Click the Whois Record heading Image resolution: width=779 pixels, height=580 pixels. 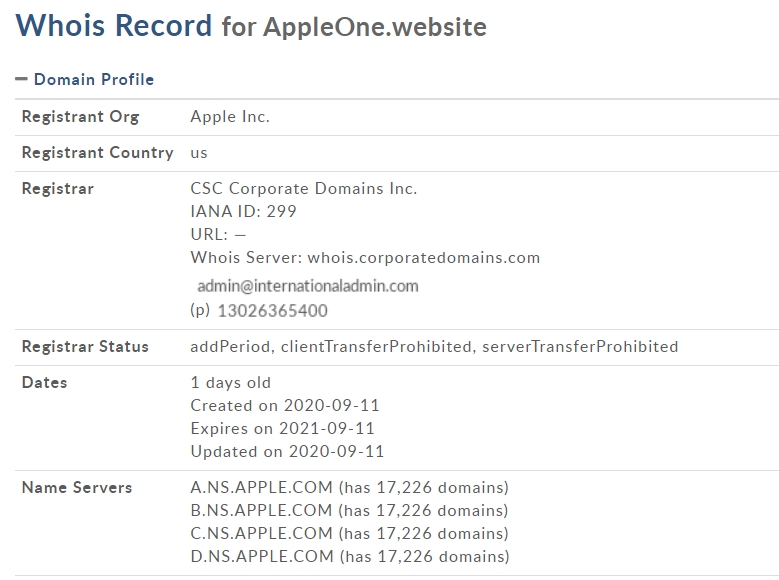coord(114,25)
